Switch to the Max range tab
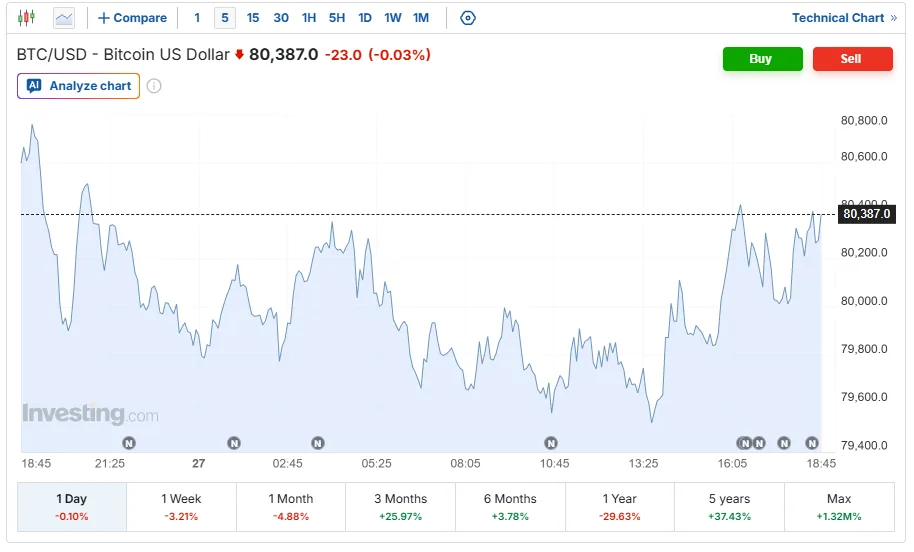This screenshot has width=914, height=552. point(839,507)
